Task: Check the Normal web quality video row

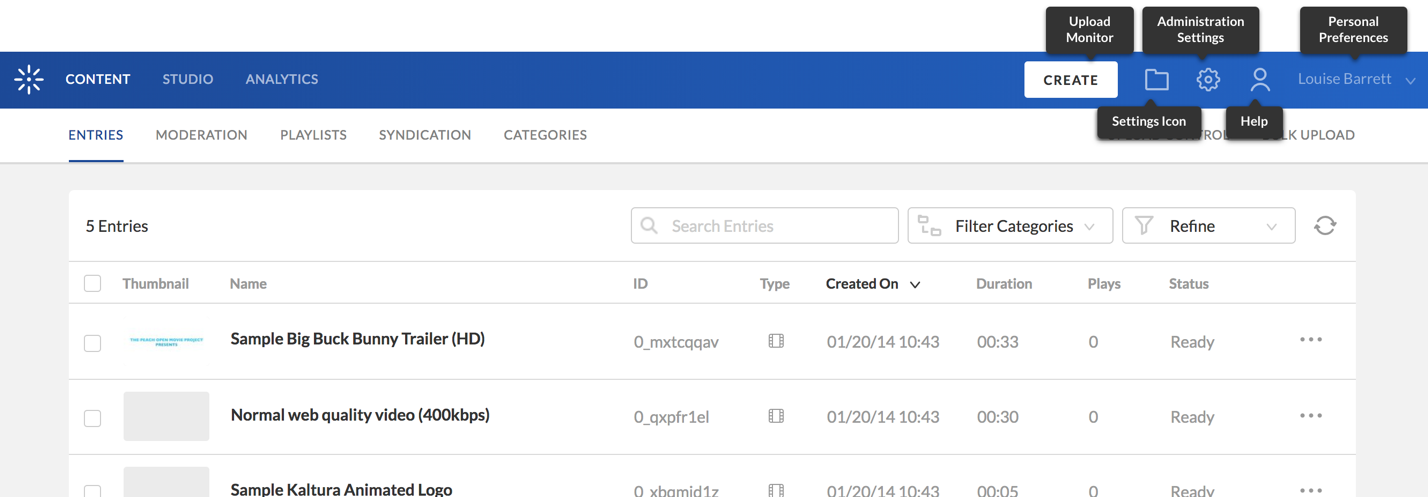Action: (93, 418)
